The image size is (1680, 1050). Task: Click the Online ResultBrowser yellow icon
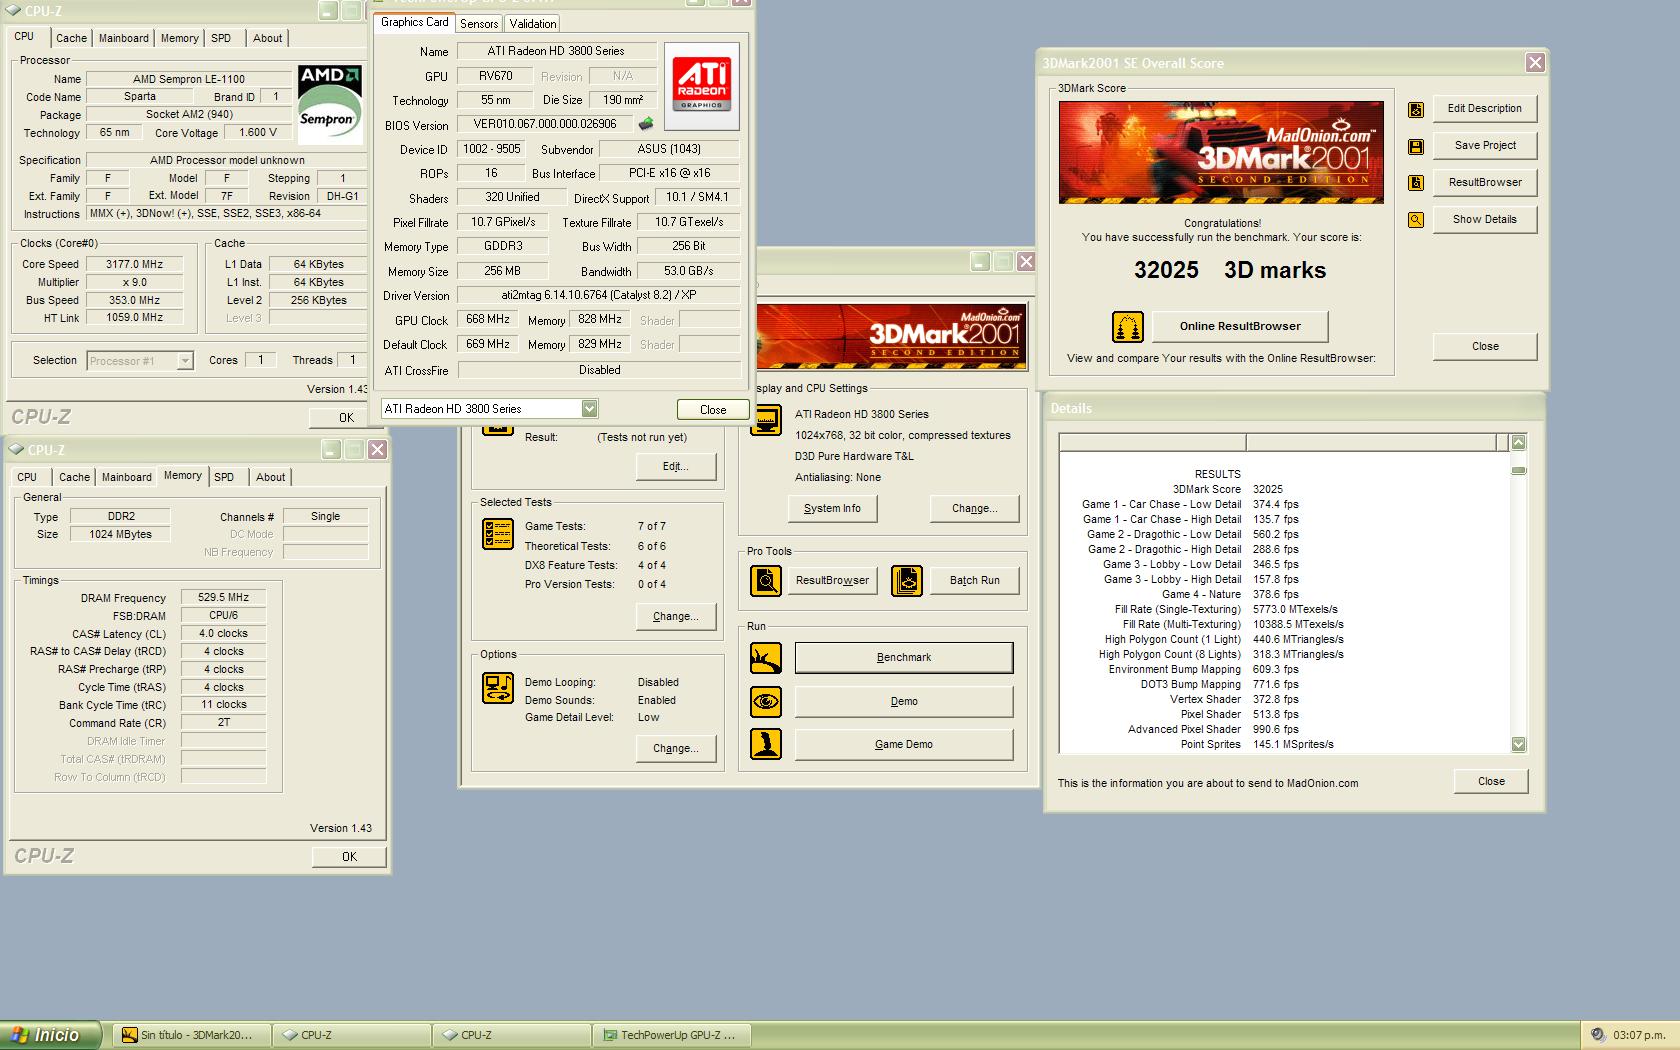tap(1128, 327)
